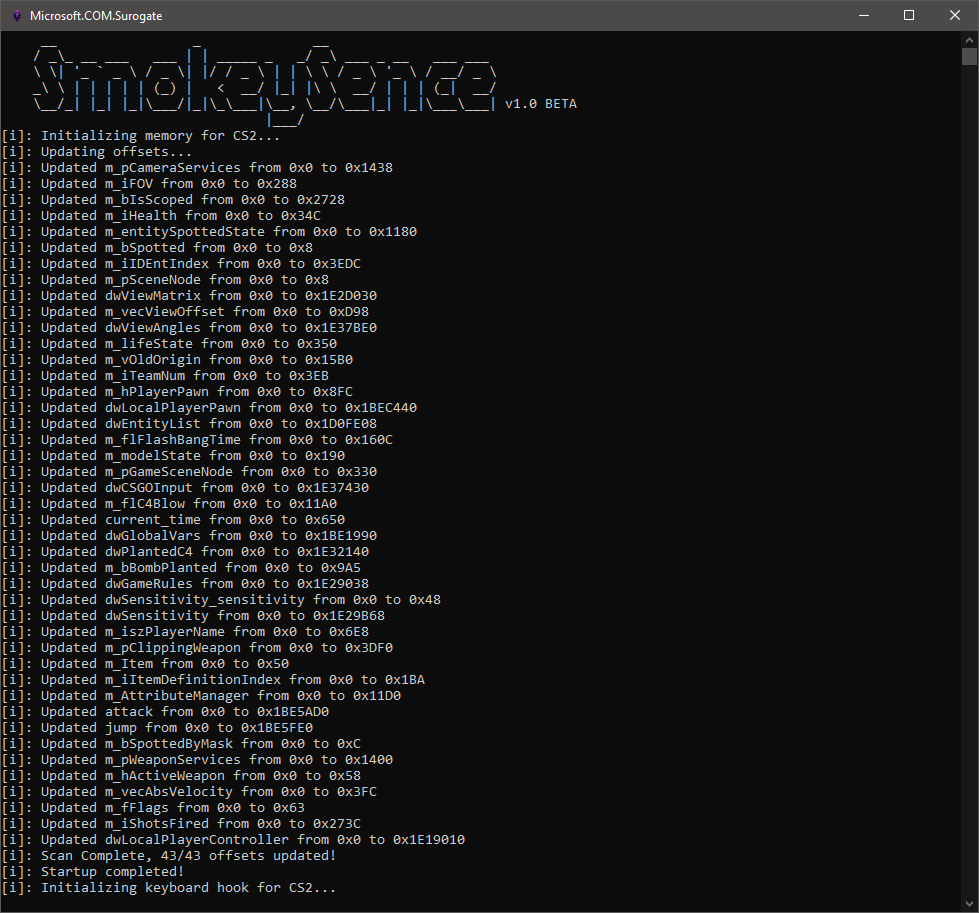Click the 'Updated dwLocalPlayerController' line

pos(233,840)
